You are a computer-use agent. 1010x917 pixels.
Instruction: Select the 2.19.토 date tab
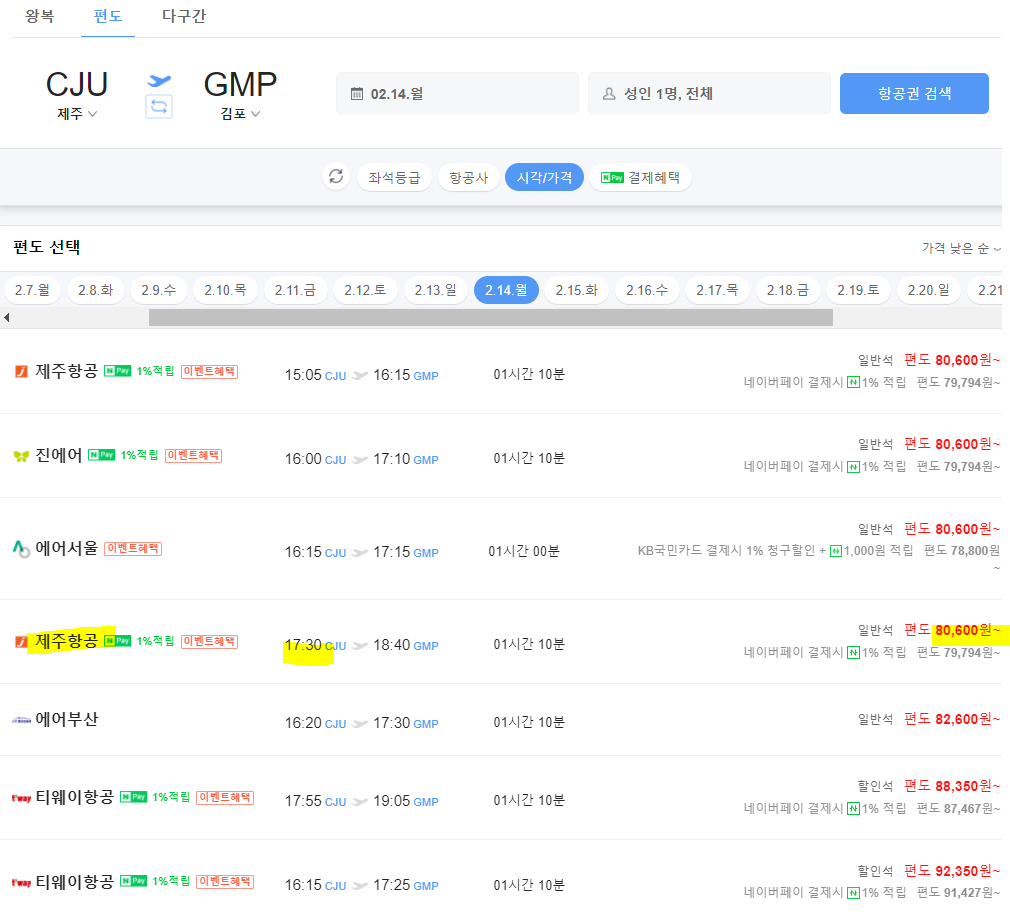[x=858, y=290]
